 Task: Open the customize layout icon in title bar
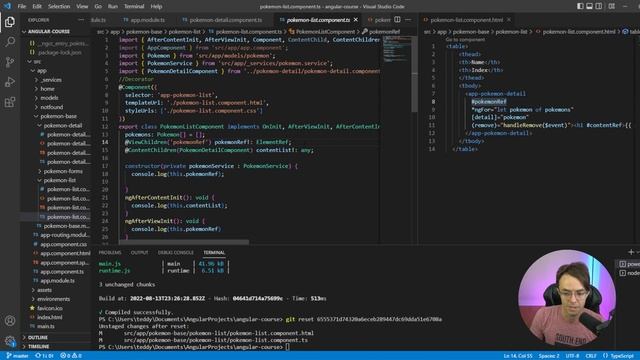611,6
